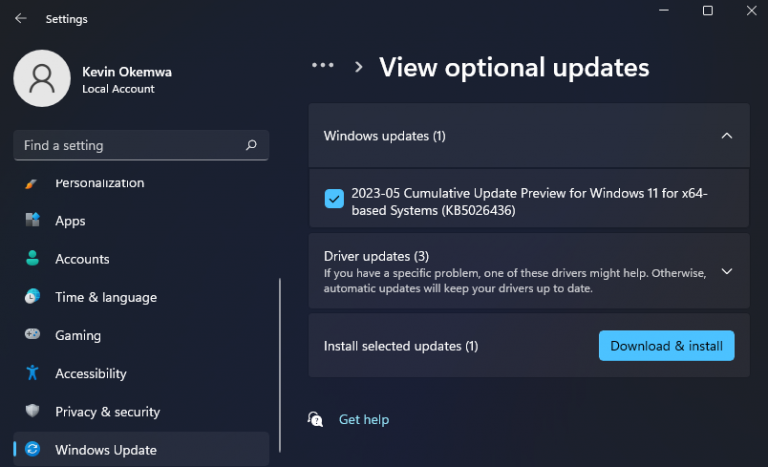
Task: Click the user profile avatar picture
Action: (x=42, y=78)
